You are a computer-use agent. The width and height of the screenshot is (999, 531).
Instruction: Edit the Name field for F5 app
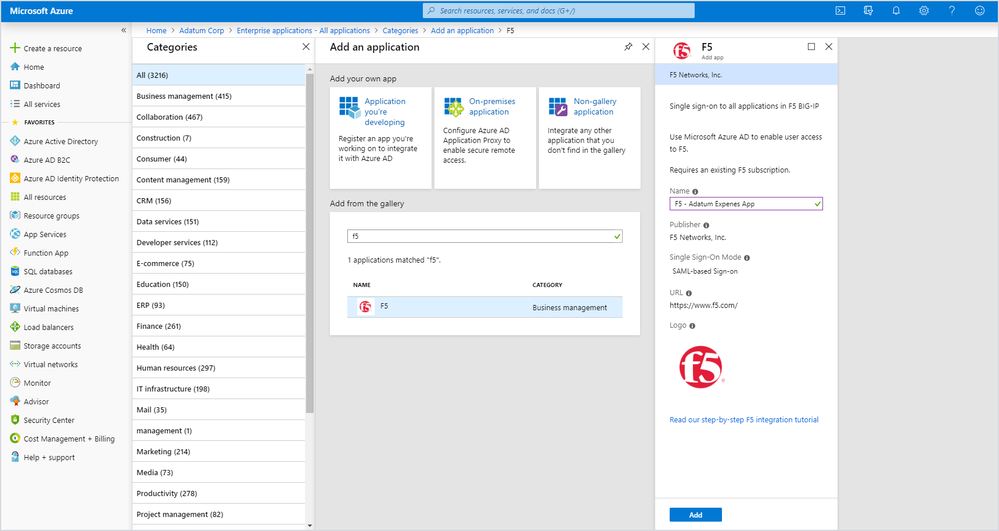tap(746, 204)
